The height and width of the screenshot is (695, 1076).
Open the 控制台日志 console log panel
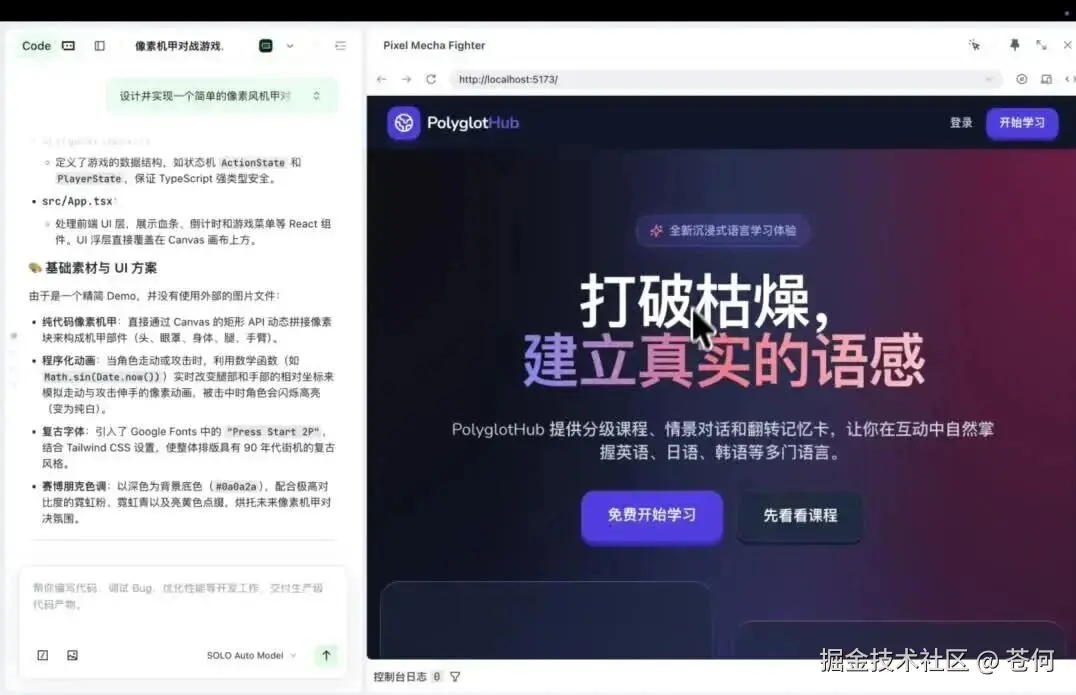pyautogui.click(x=399, y=677)
